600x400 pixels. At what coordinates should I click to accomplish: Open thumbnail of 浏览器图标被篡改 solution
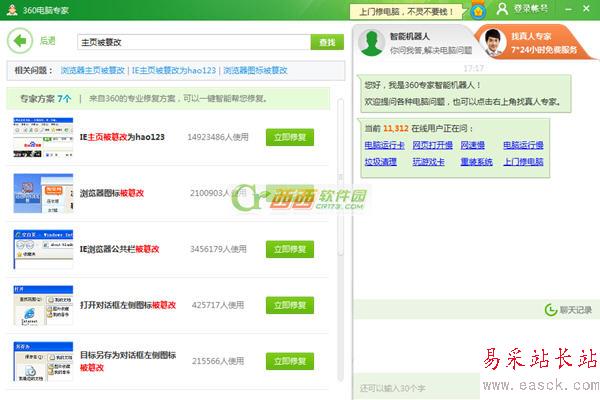coord(43,193)
